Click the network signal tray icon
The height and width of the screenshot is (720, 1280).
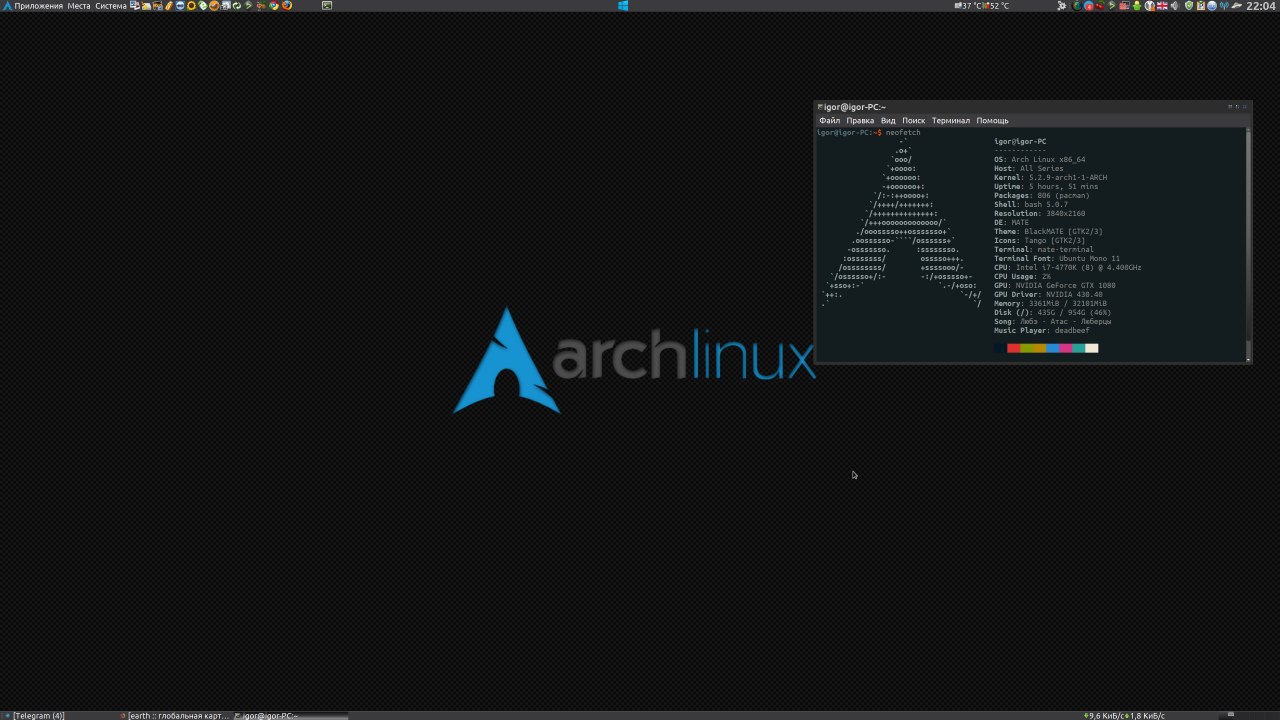1224,5
